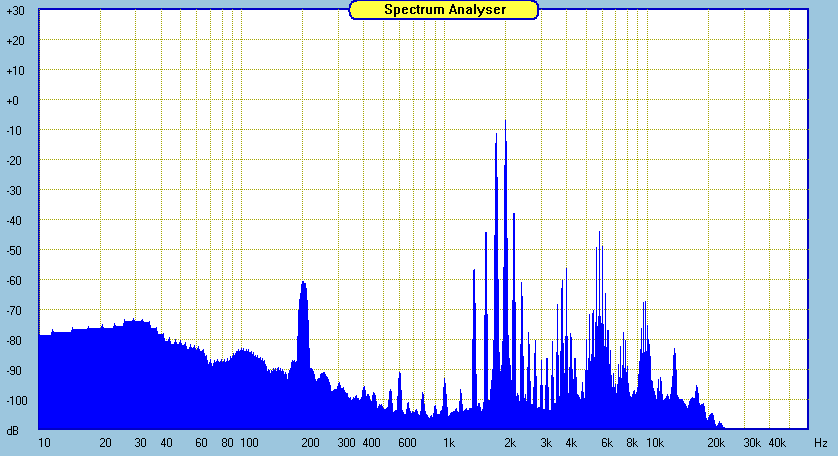
Task: Select the 8k frequency axis label
Action: 632,443
